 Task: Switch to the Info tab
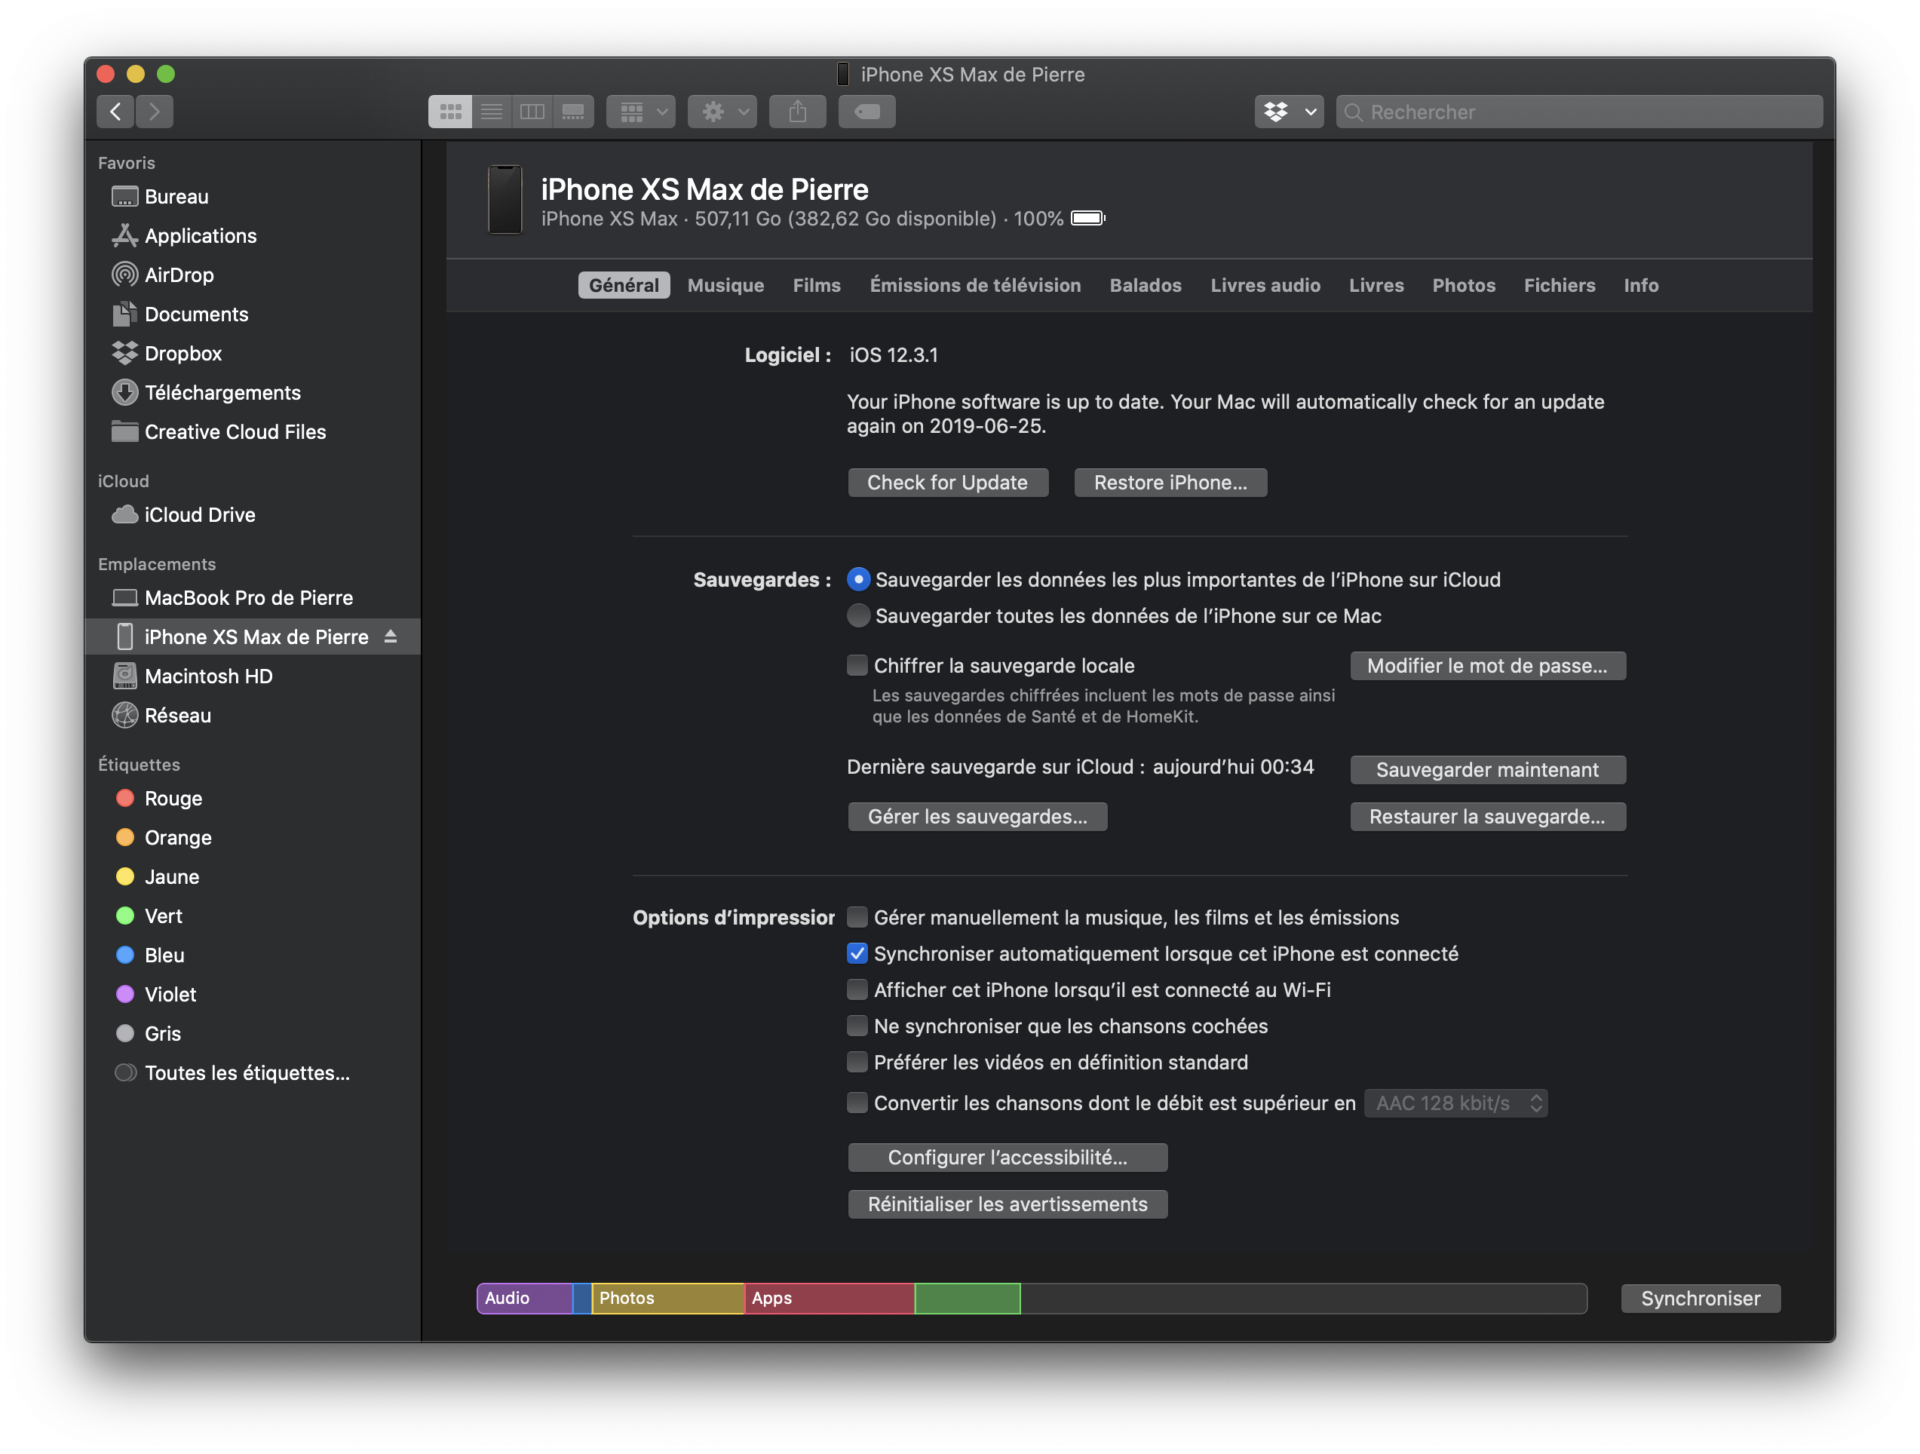click(1641, 285)
